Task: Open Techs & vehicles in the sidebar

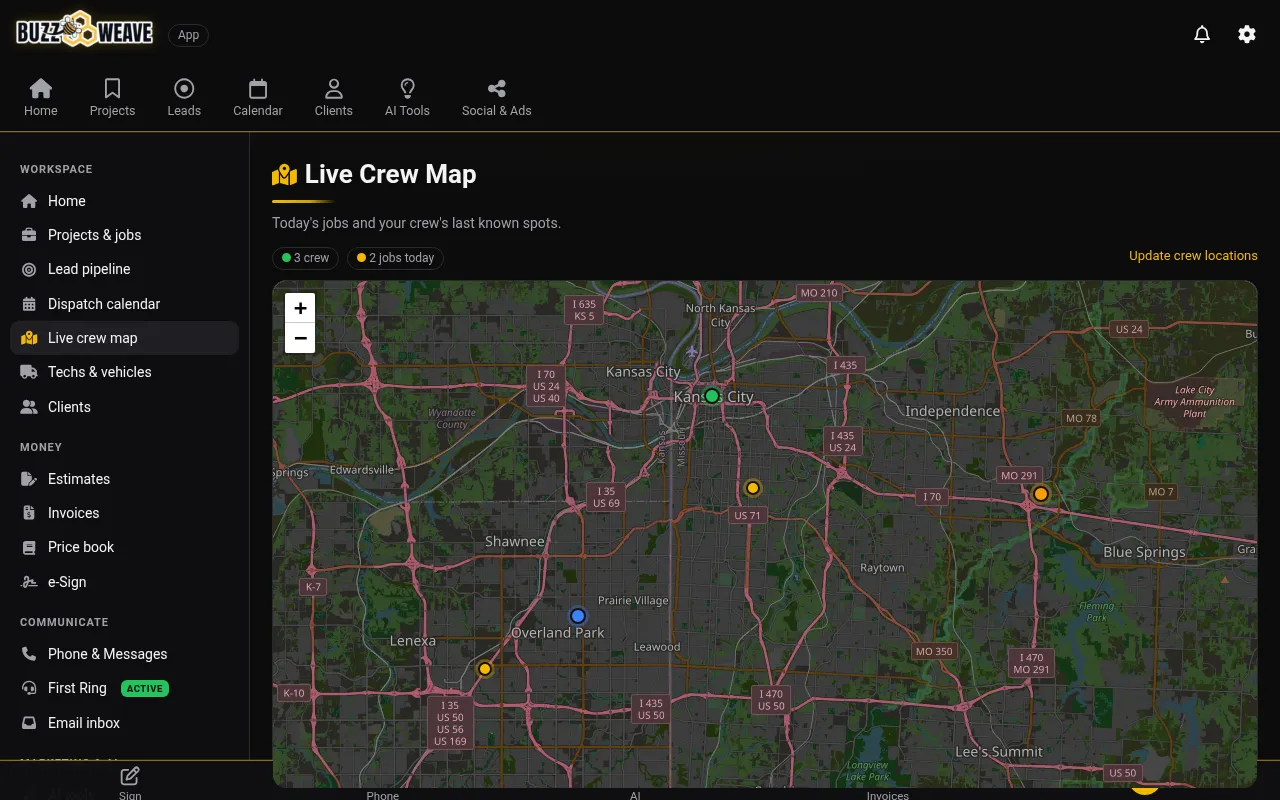Action: coord(124,372)
